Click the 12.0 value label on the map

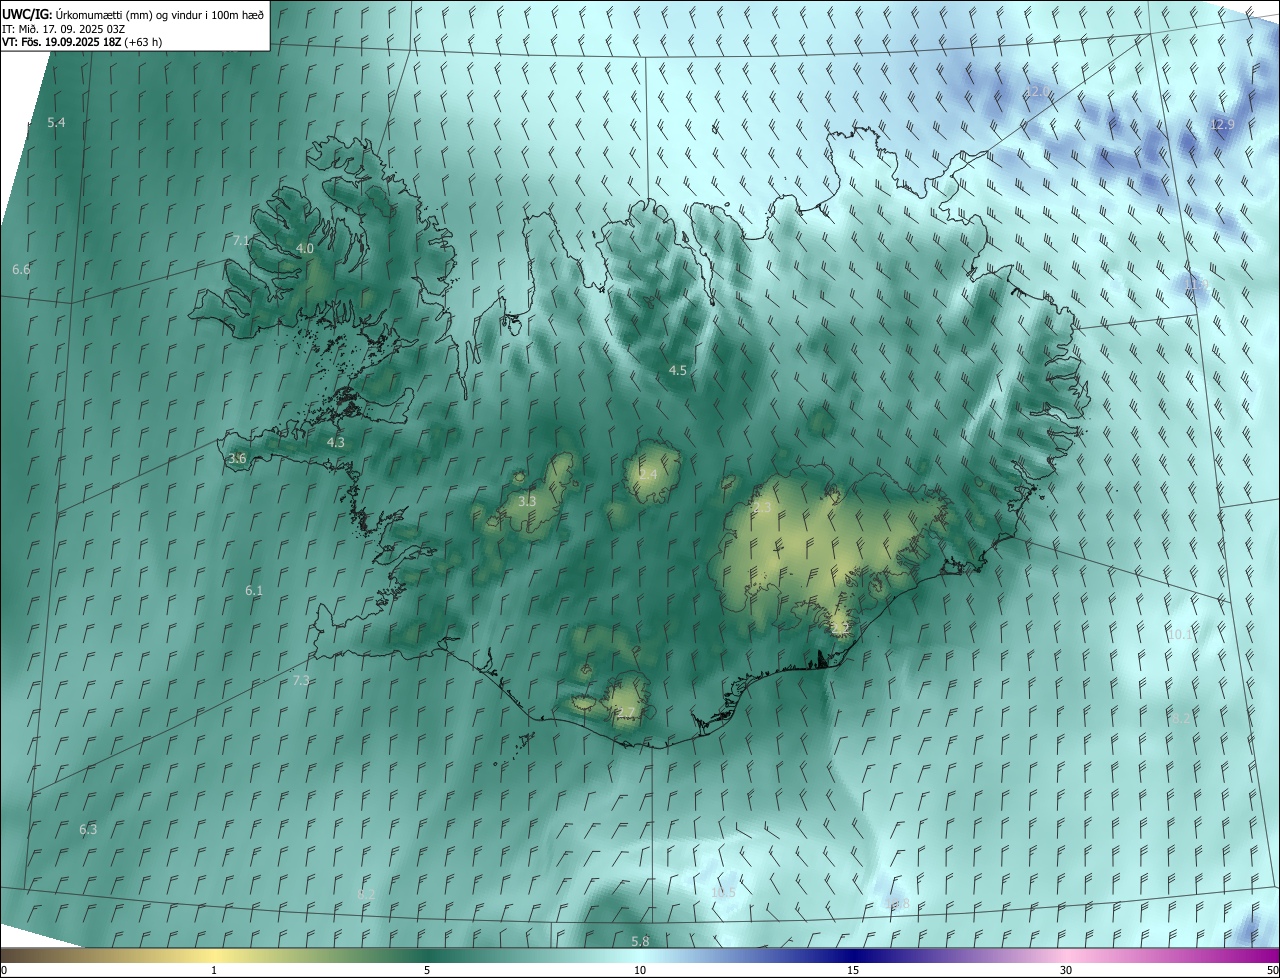[x=1037, y=92]
